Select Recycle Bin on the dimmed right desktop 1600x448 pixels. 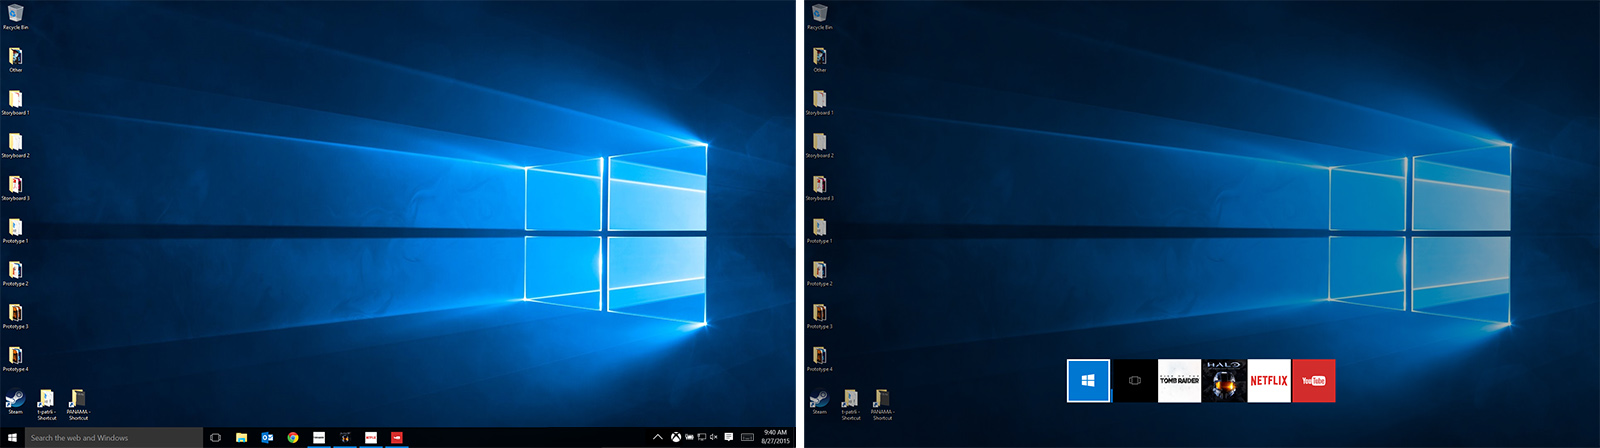(820, 17)
